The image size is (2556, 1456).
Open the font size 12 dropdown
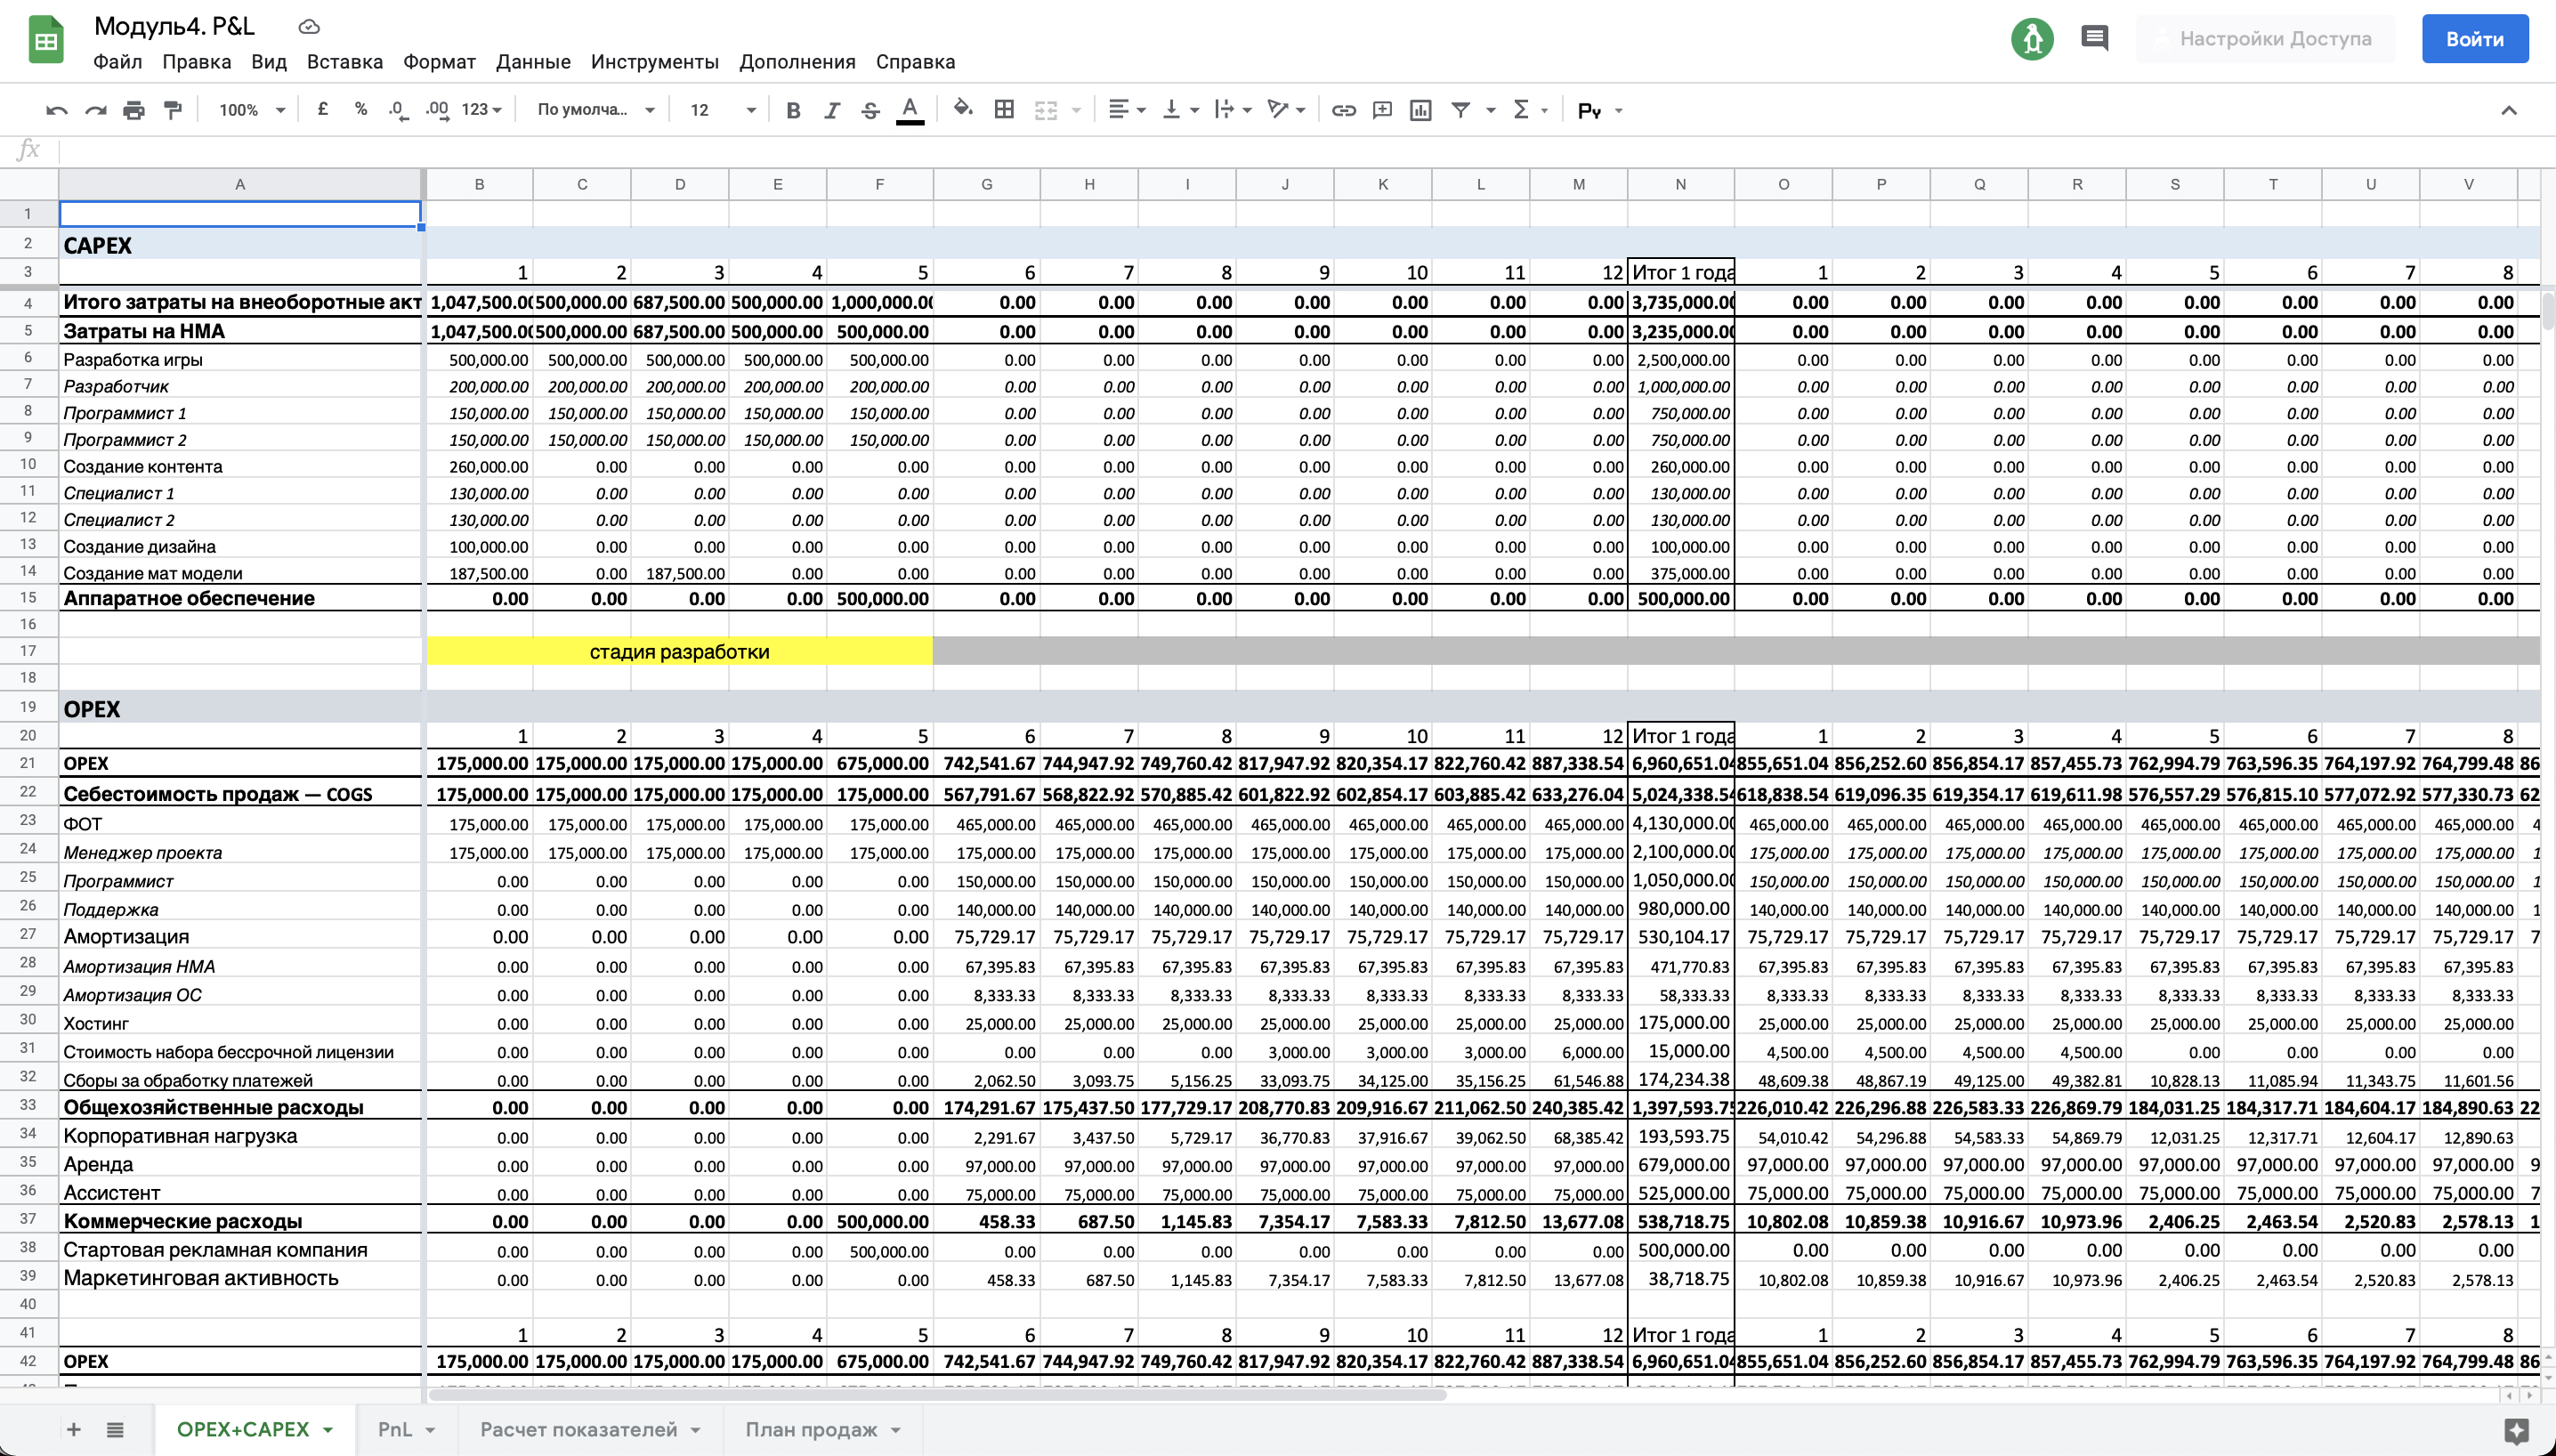click(722, 110)
